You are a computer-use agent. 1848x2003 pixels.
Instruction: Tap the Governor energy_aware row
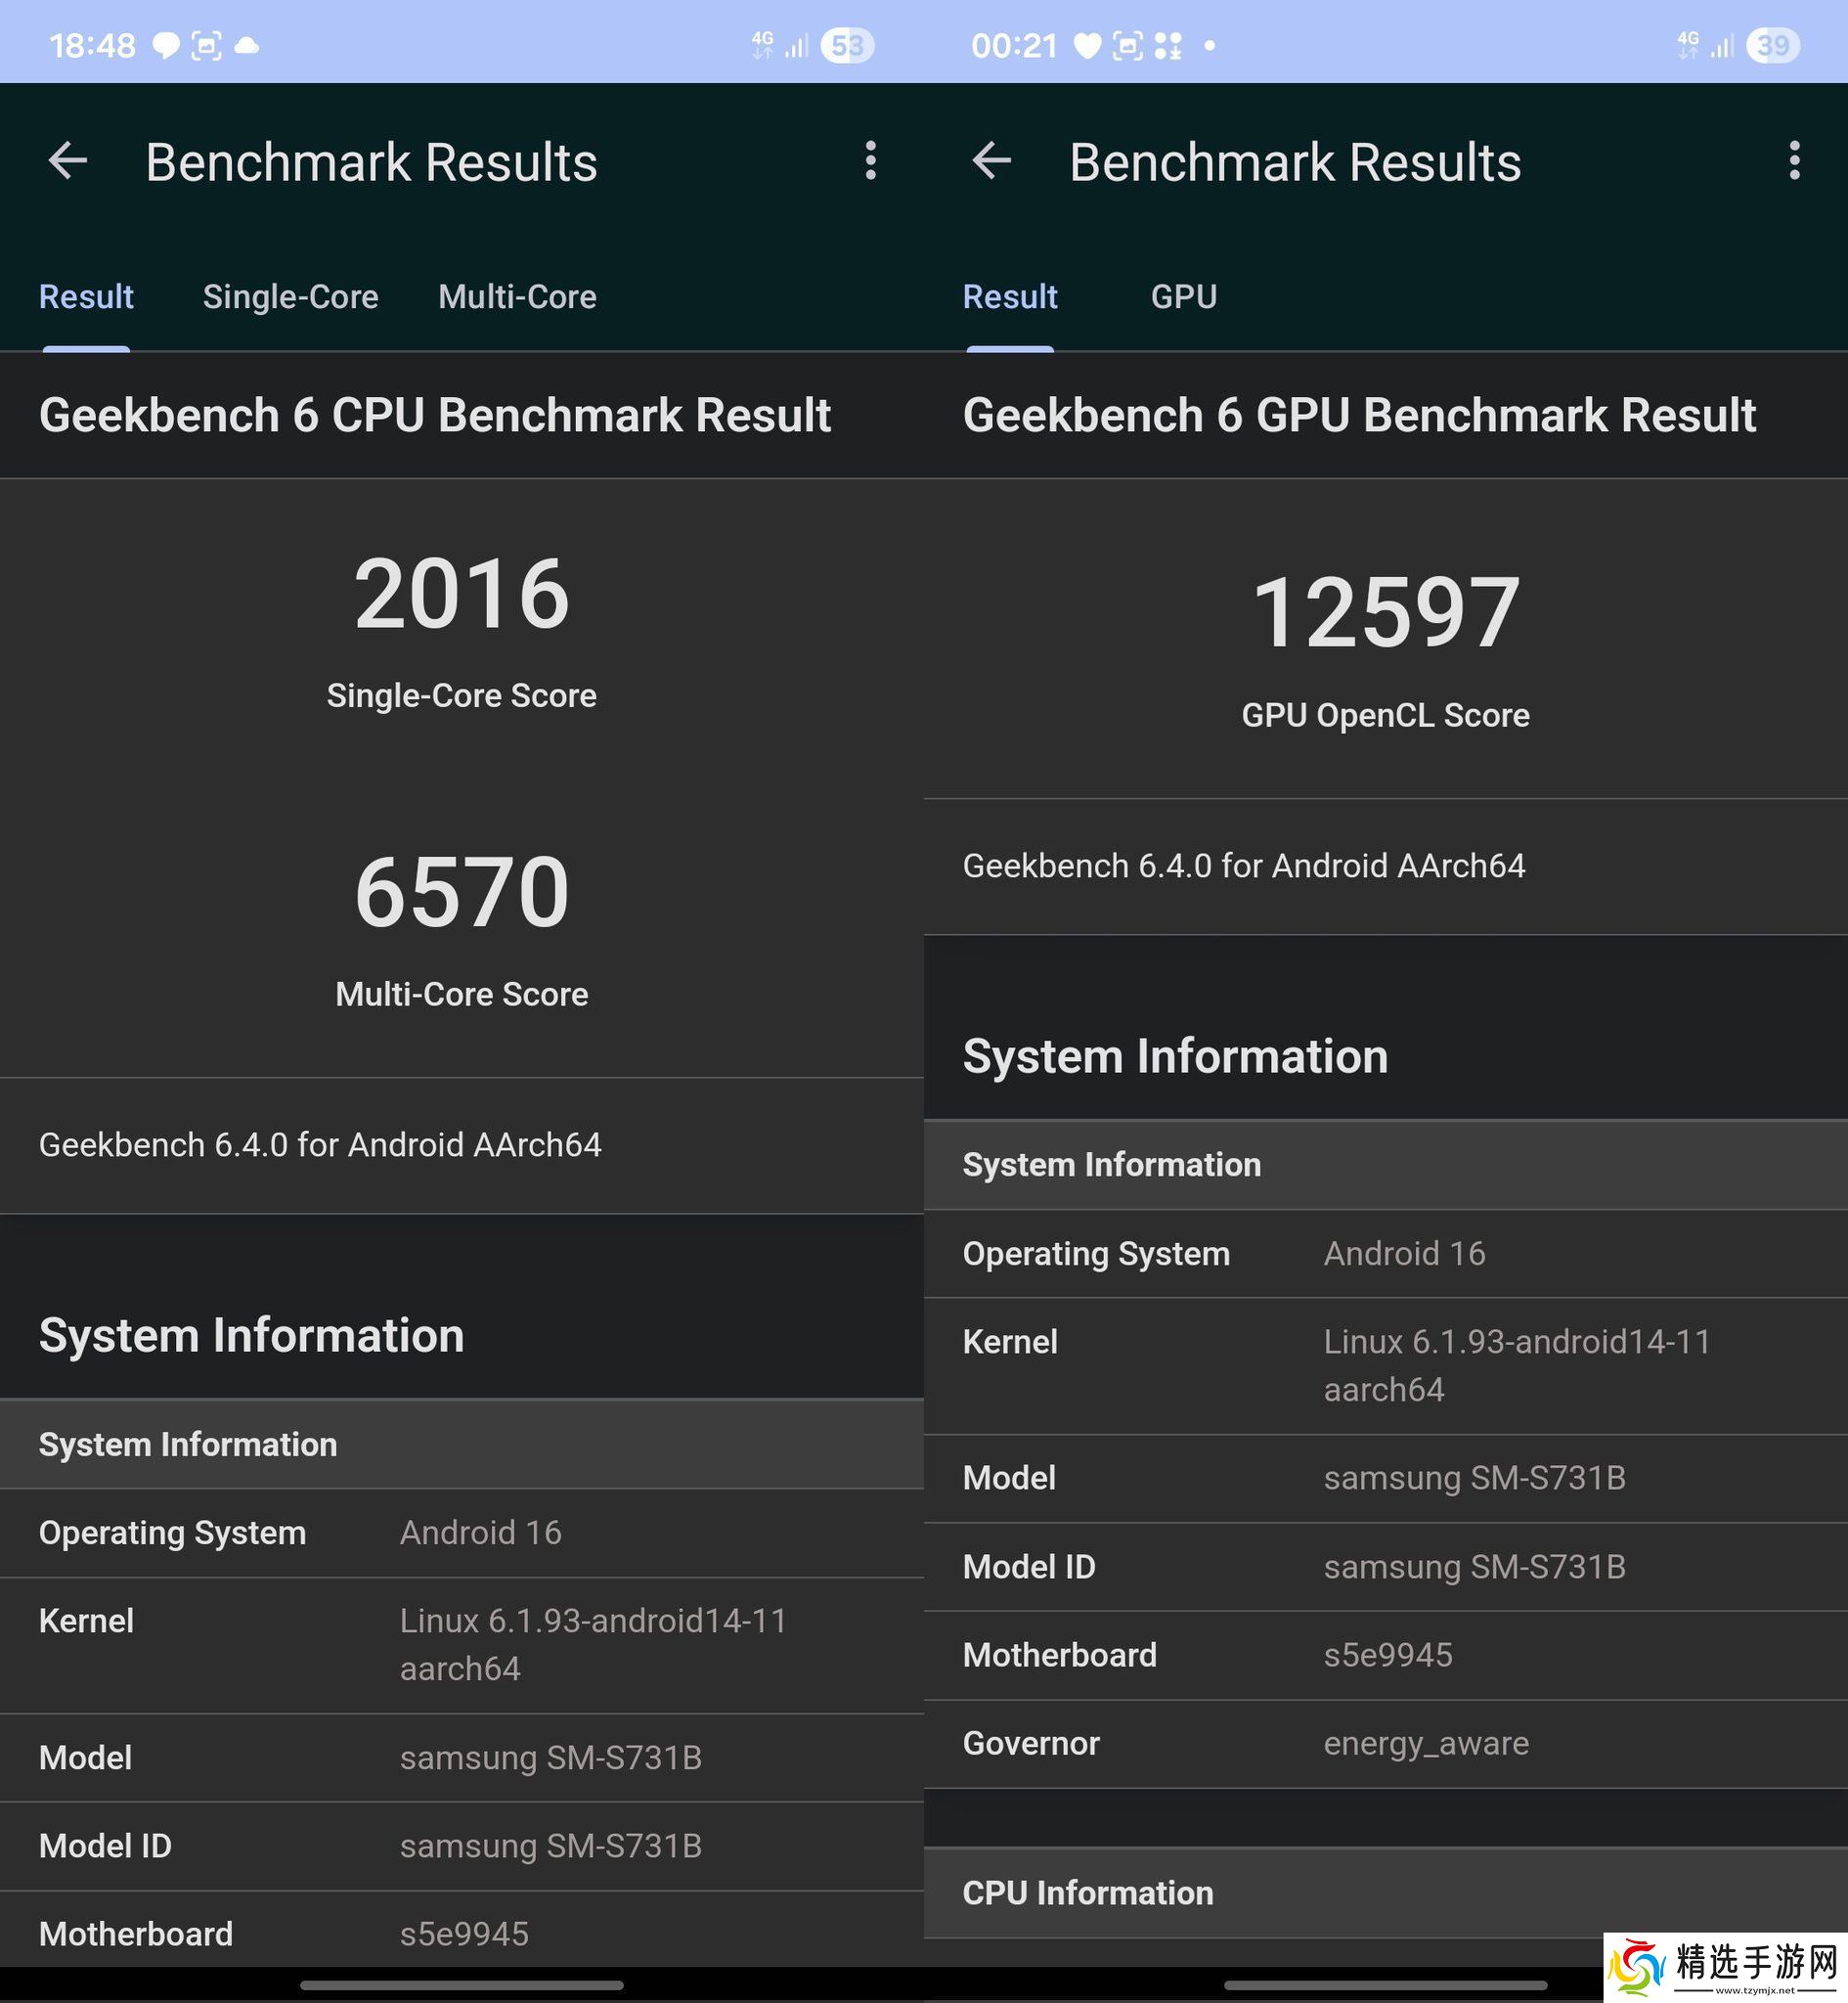tap(1385, 1743)
